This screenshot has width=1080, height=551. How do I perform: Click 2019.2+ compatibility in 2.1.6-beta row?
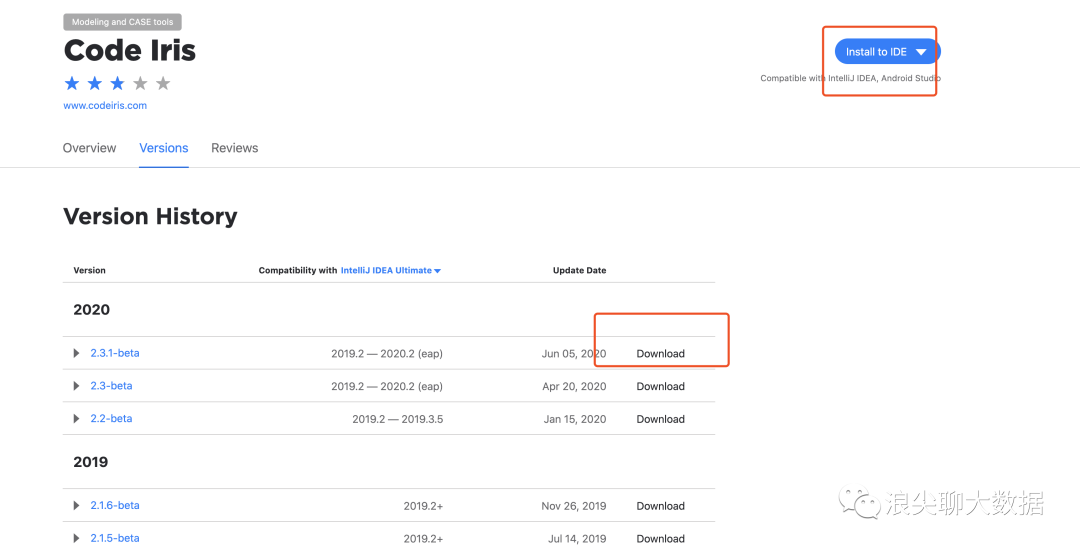click(x=424, y=506)
